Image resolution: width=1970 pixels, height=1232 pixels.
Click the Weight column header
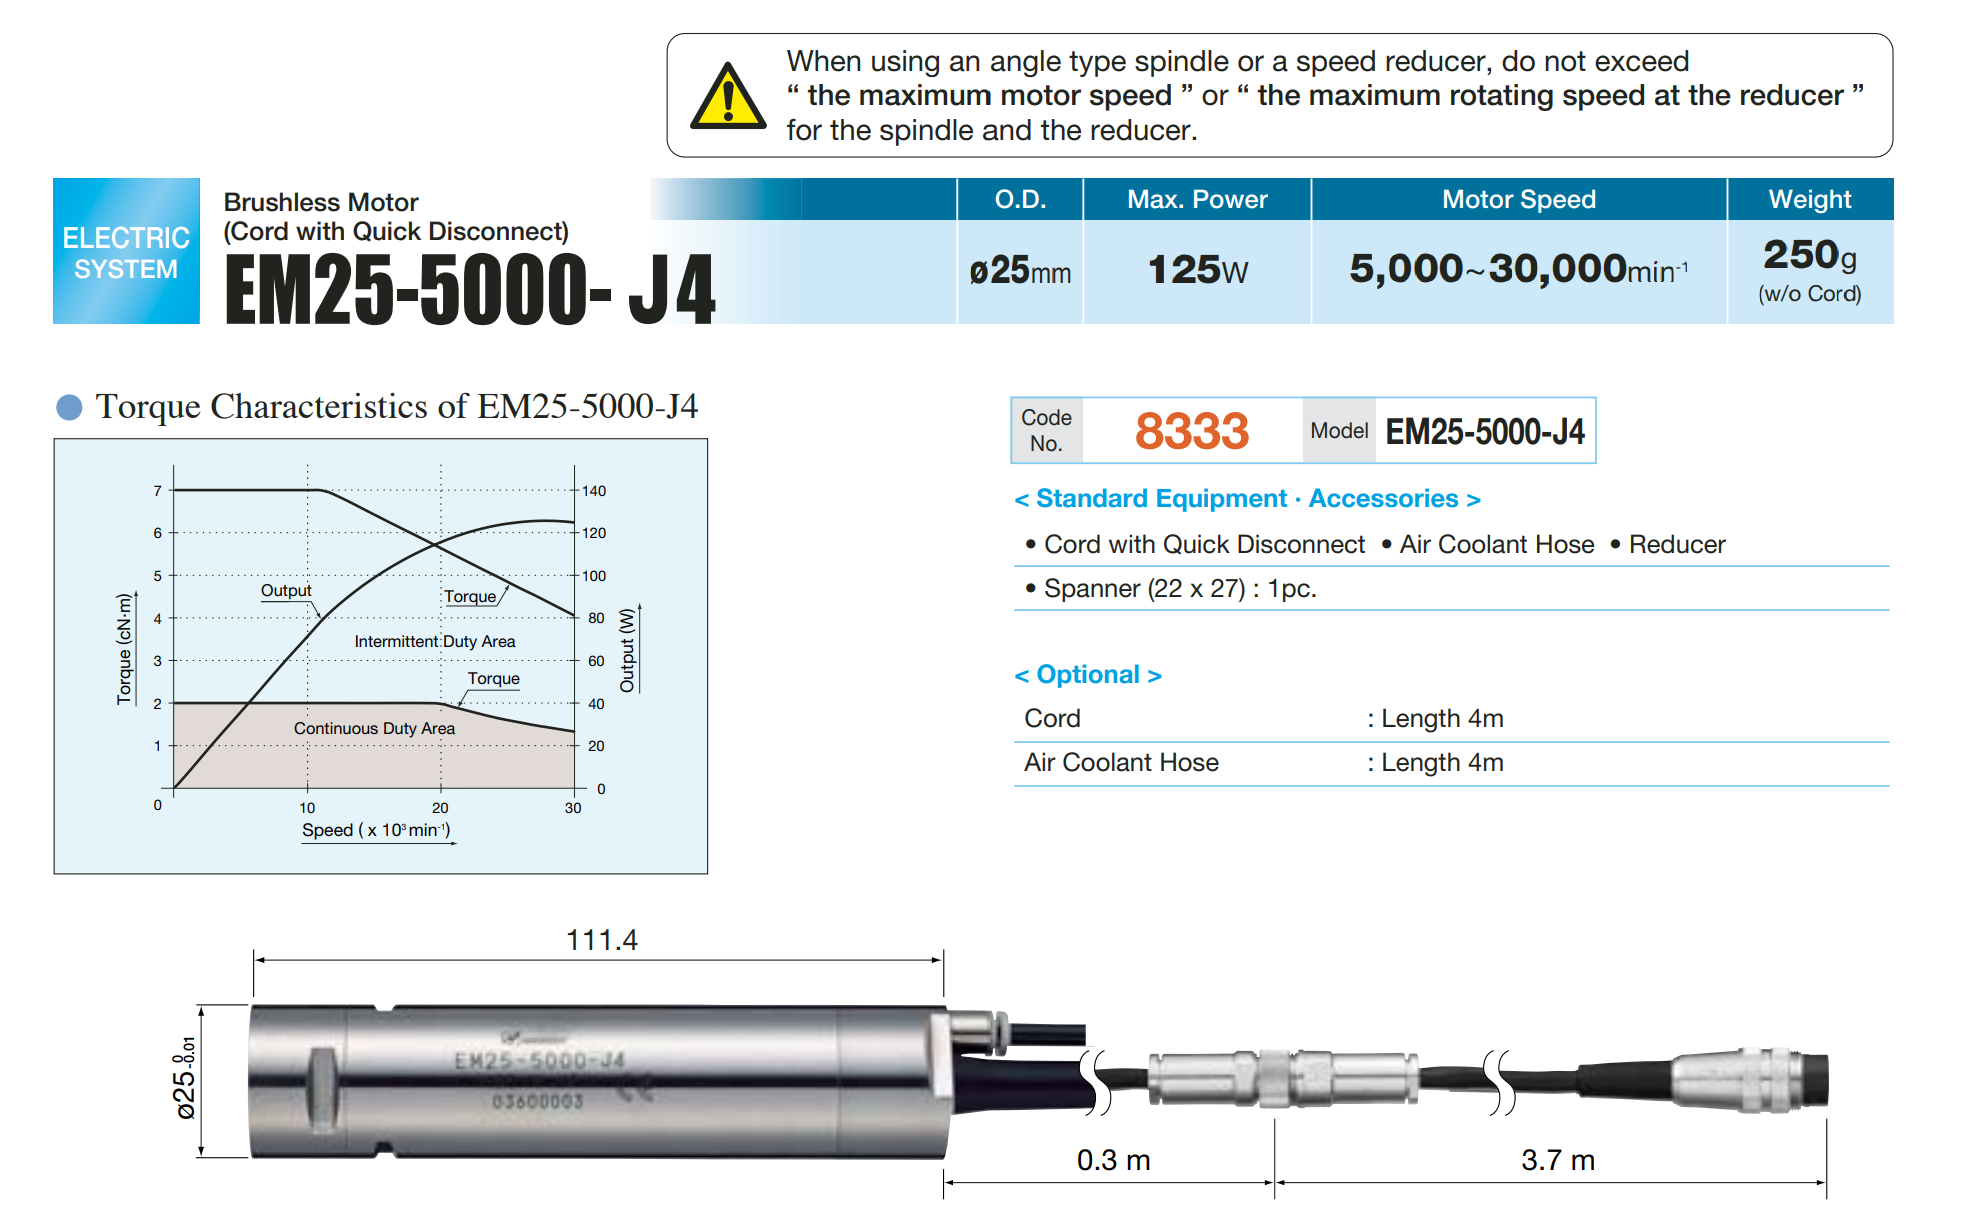(1810, 199)
